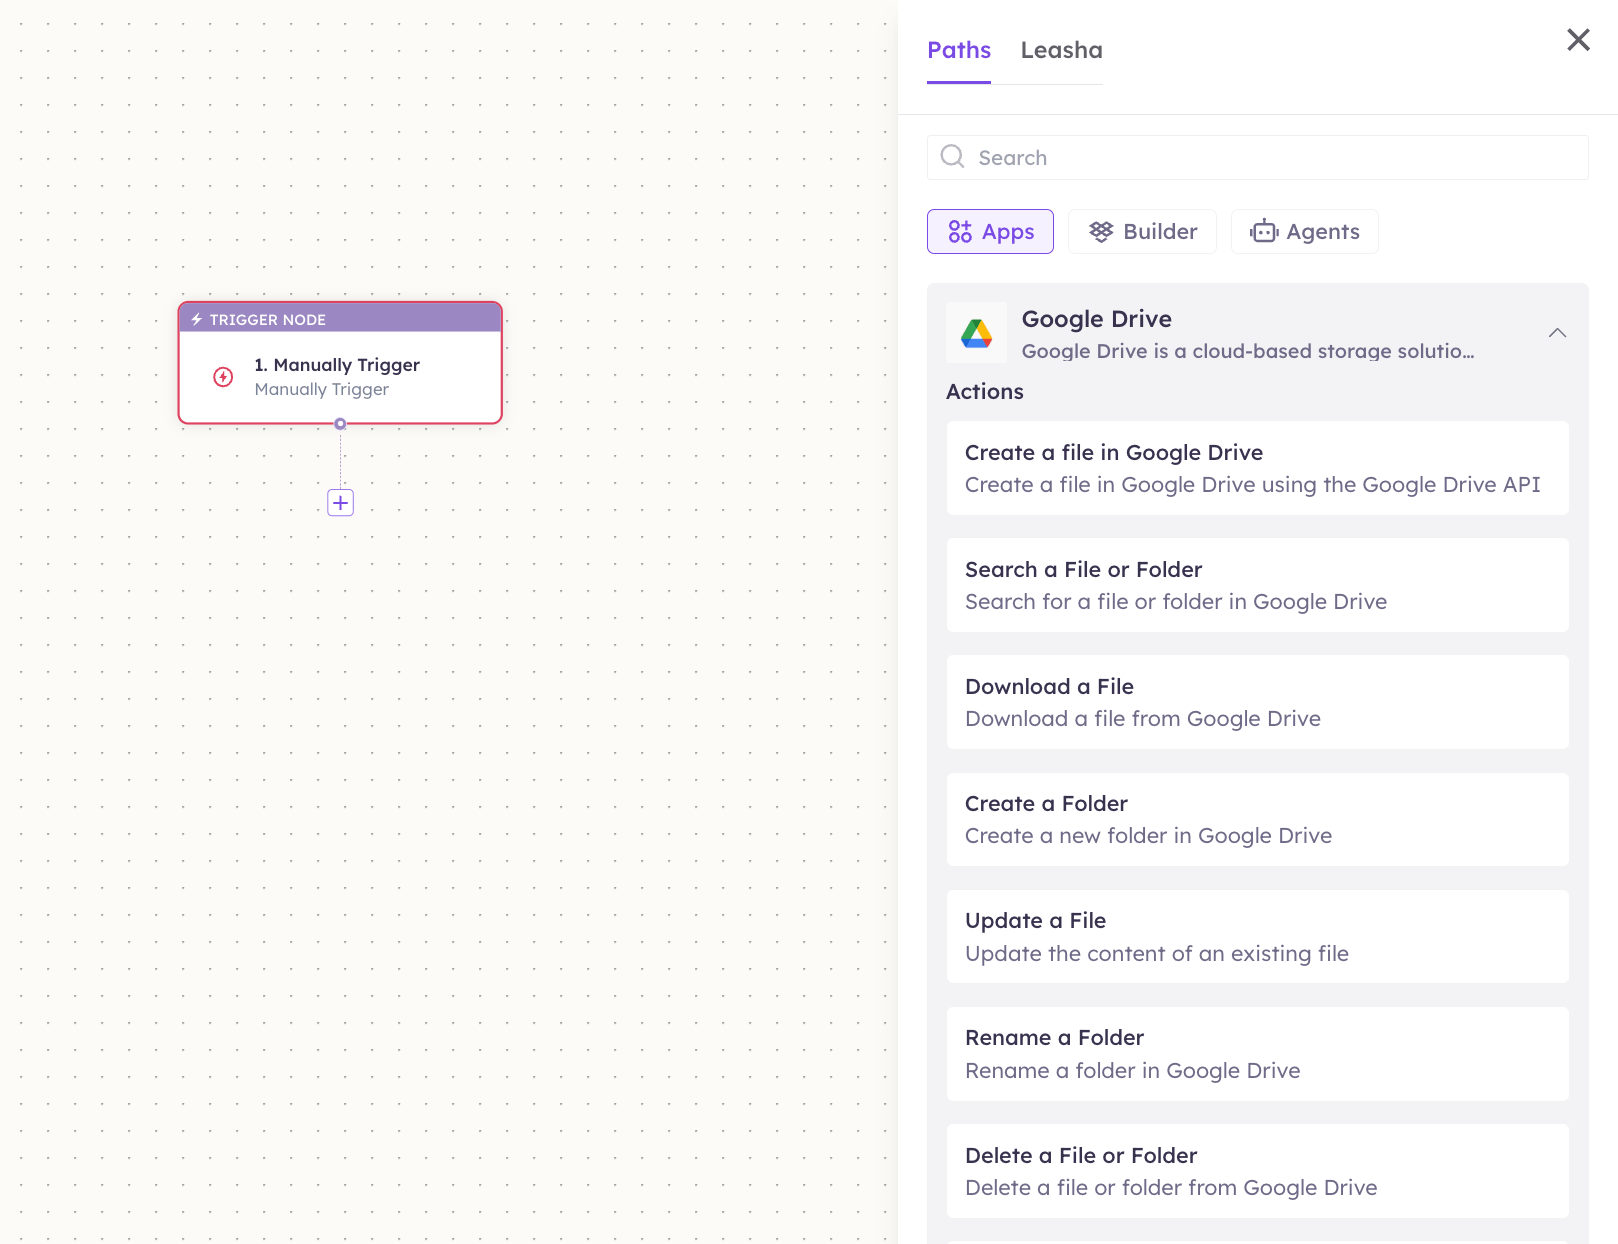1618x1244 pixels.
Task: Switch to the Paths tab
Action: (959, 50)
